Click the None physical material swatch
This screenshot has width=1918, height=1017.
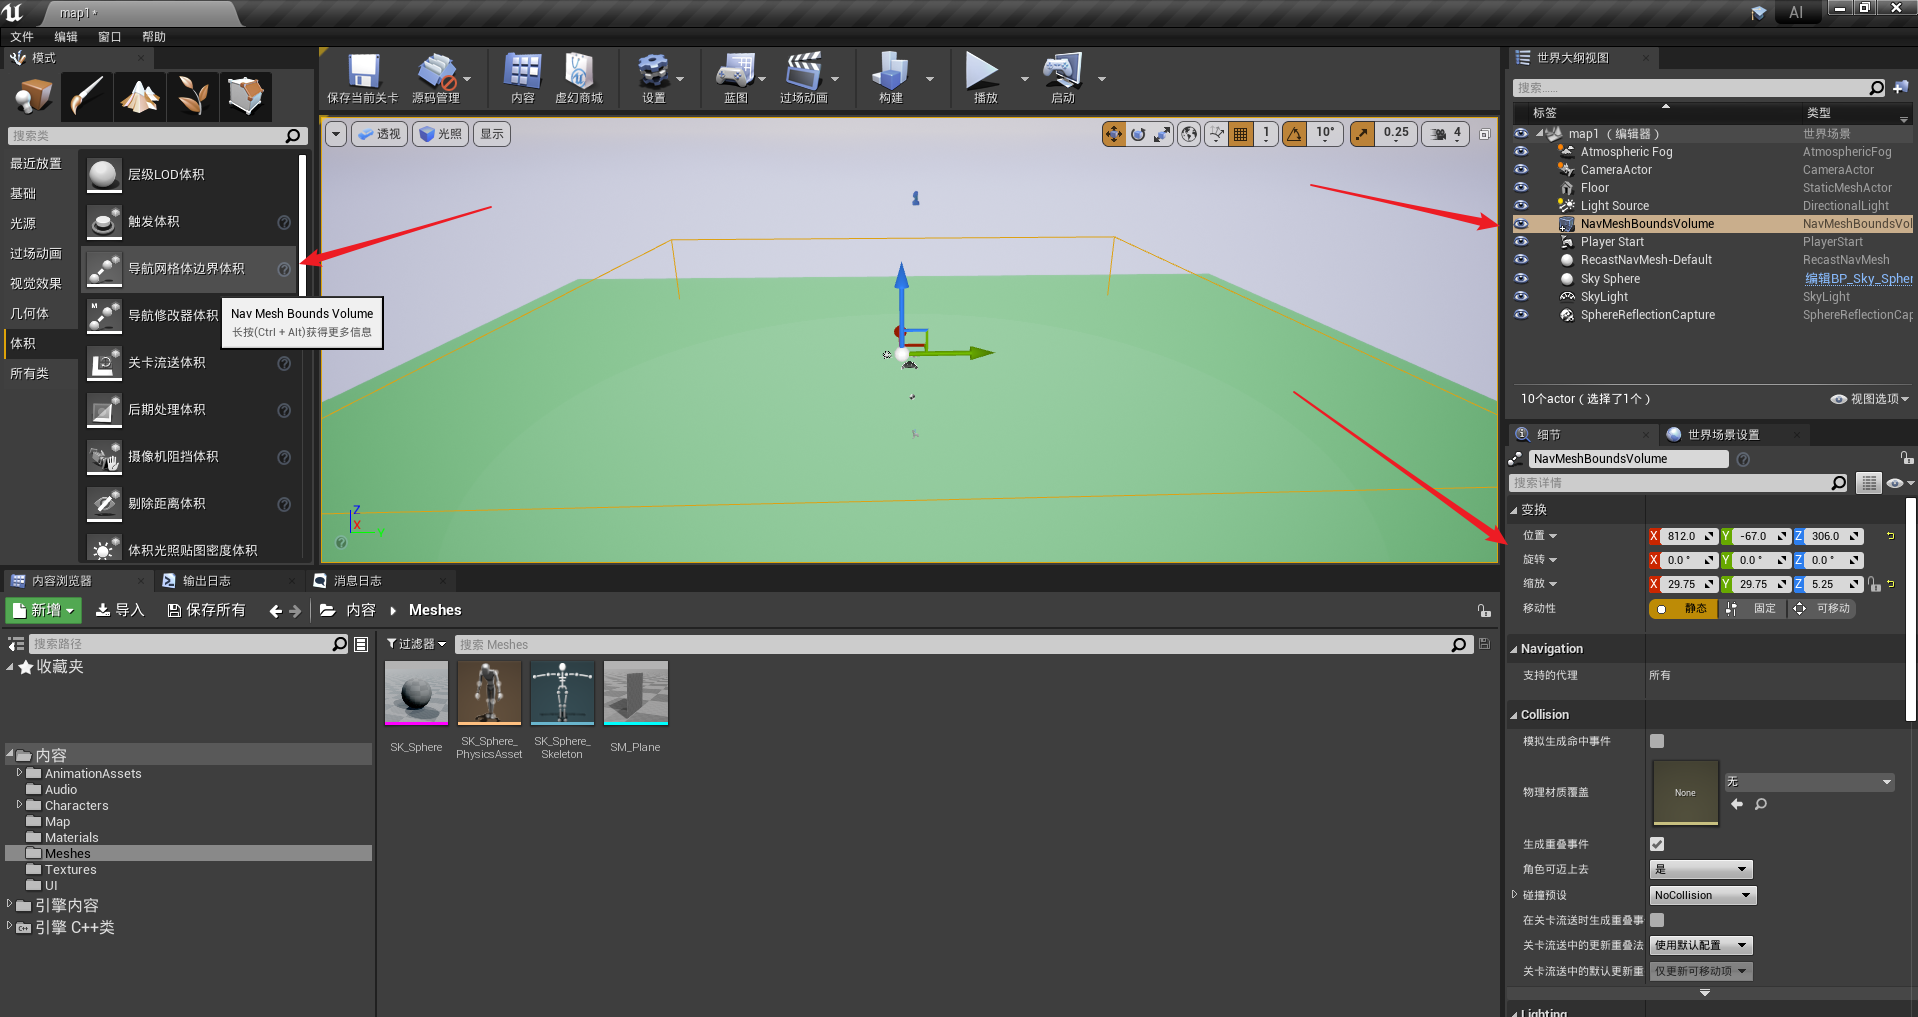pos(1685,793)
